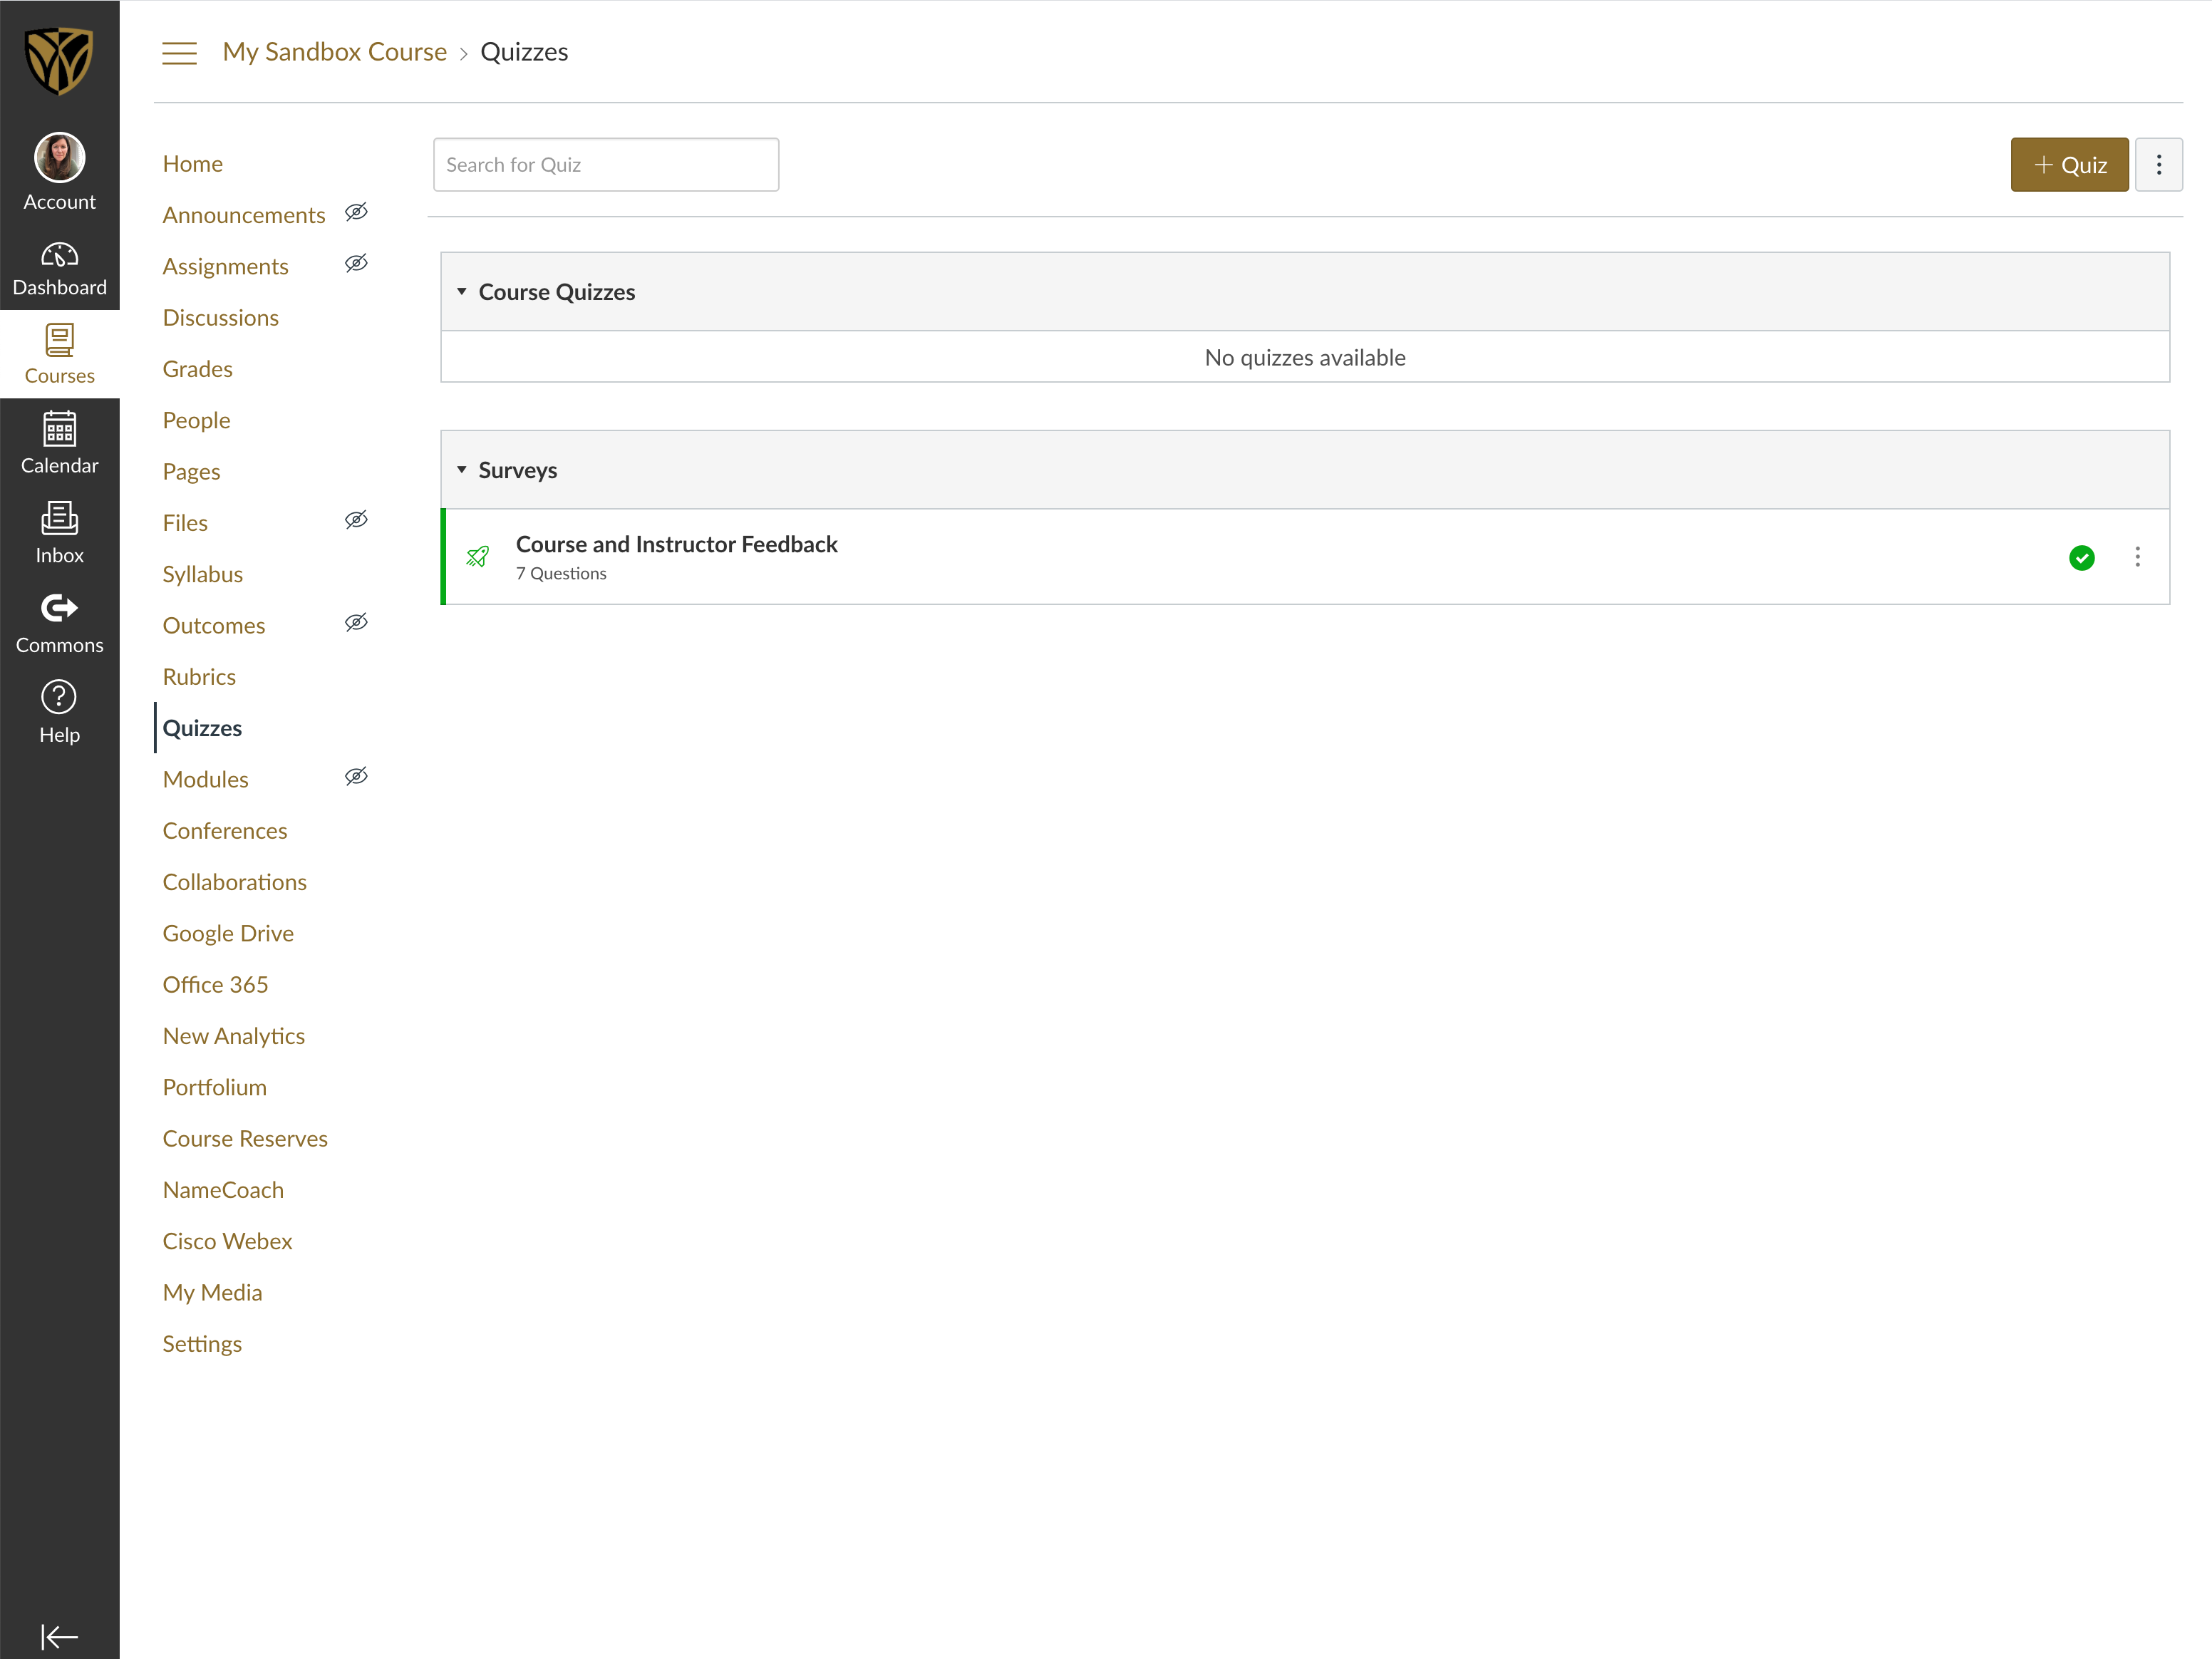The height and width of the screenshot is (1659, 2212).
Task: Collapse the Surveys section
Action: [462, 470]
